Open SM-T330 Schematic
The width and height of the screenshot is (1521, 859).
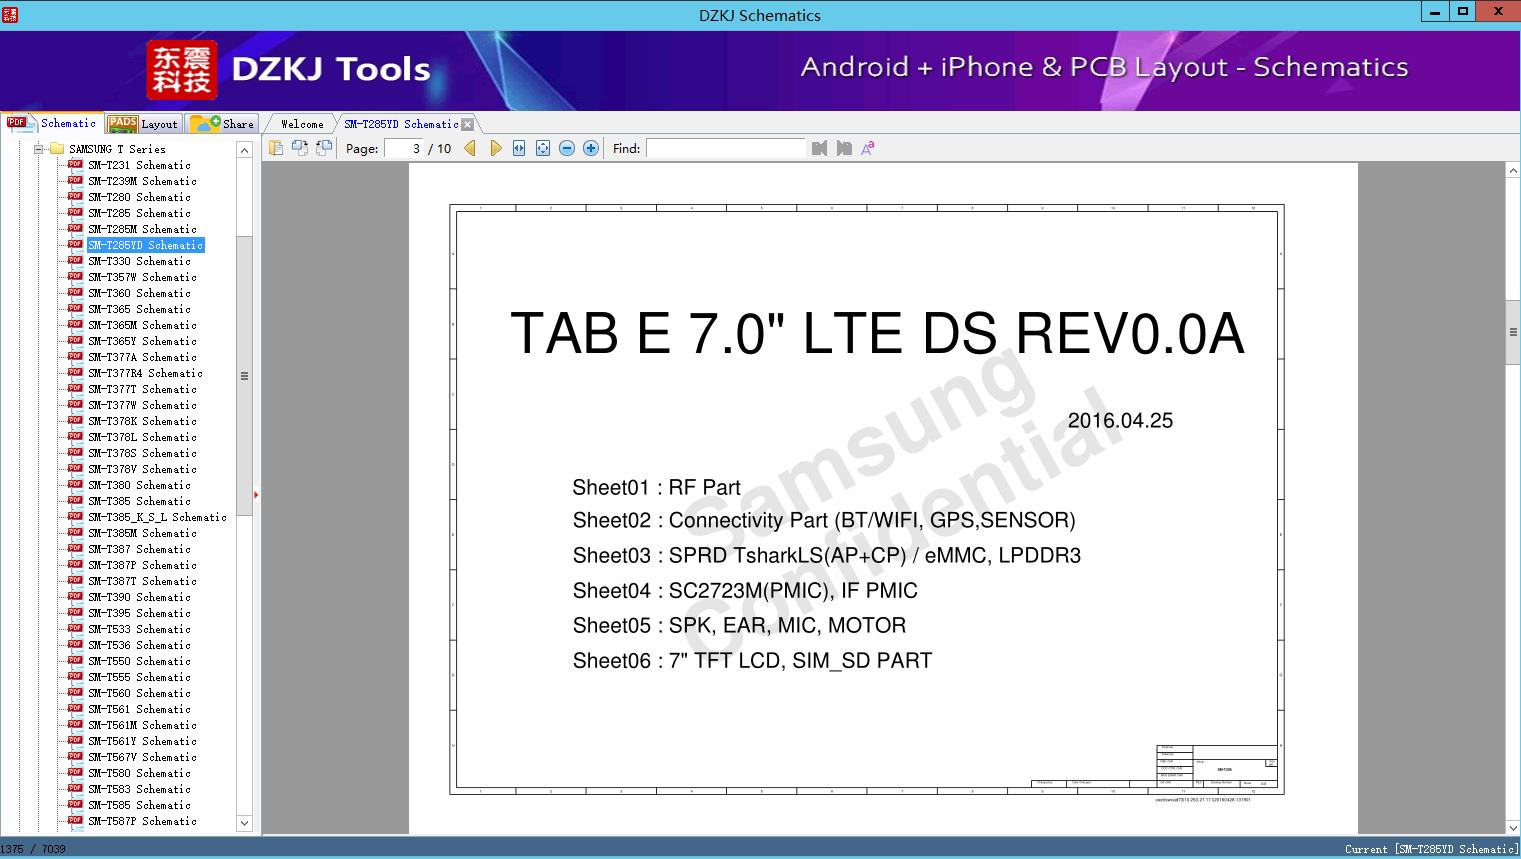[x=139, y=261]
